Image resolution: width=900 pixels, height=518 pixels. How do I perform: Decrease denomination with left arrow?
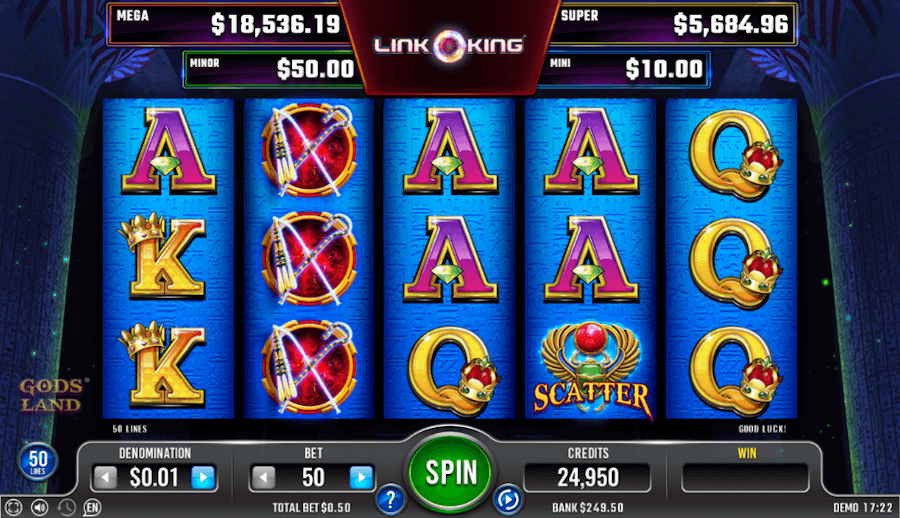point(106,477)
